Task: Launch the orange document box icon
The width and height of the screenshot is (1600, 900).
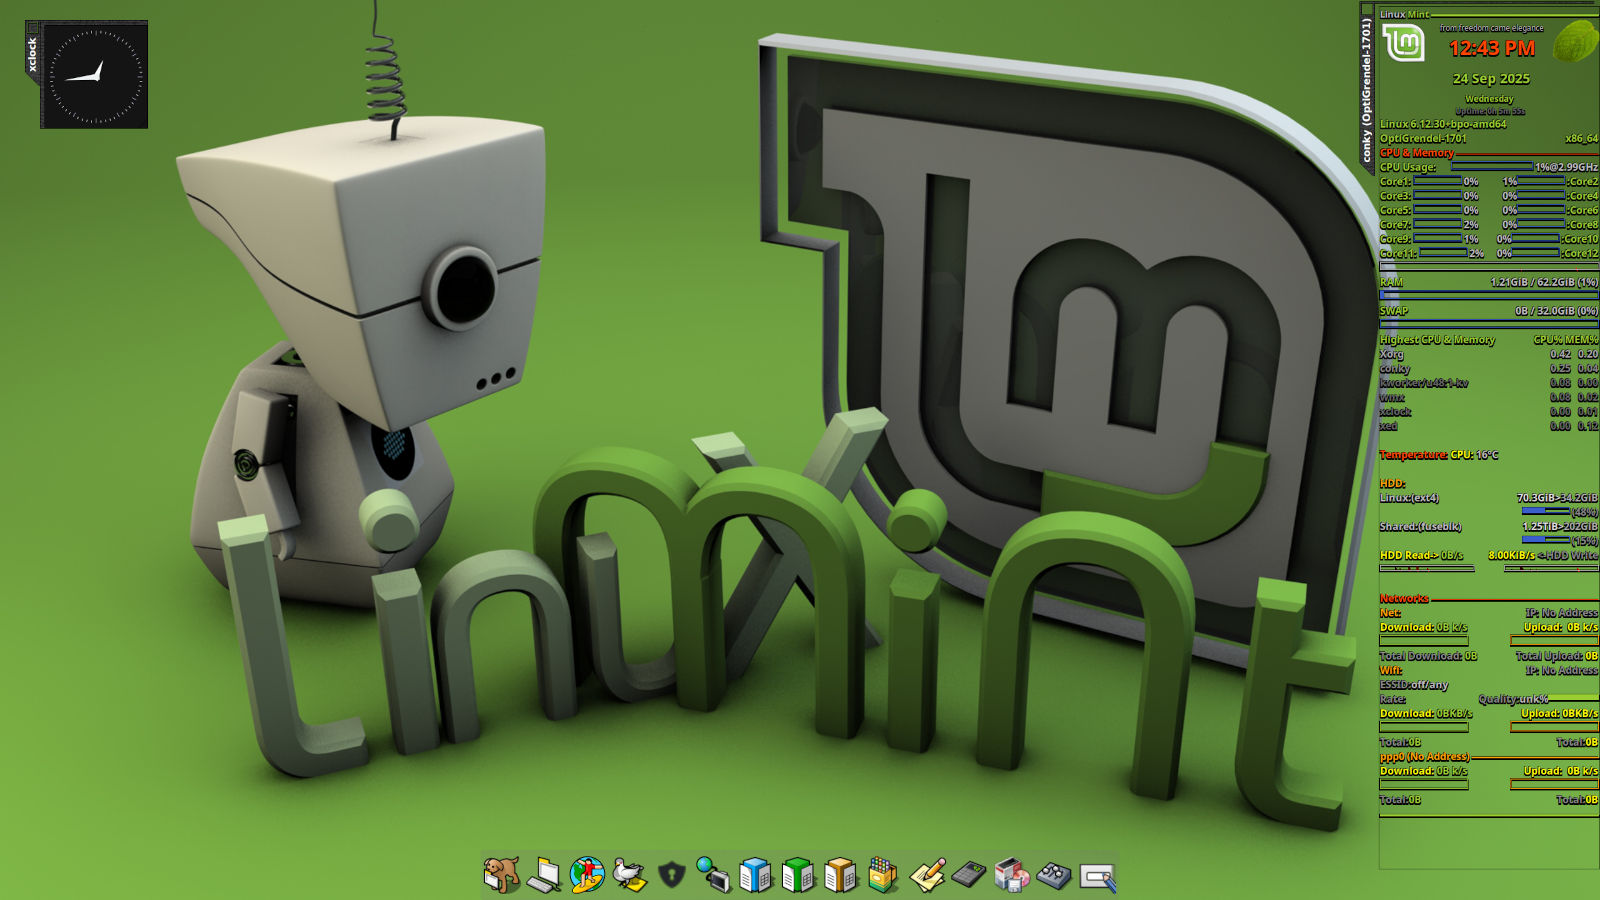Action: point(841,875)
